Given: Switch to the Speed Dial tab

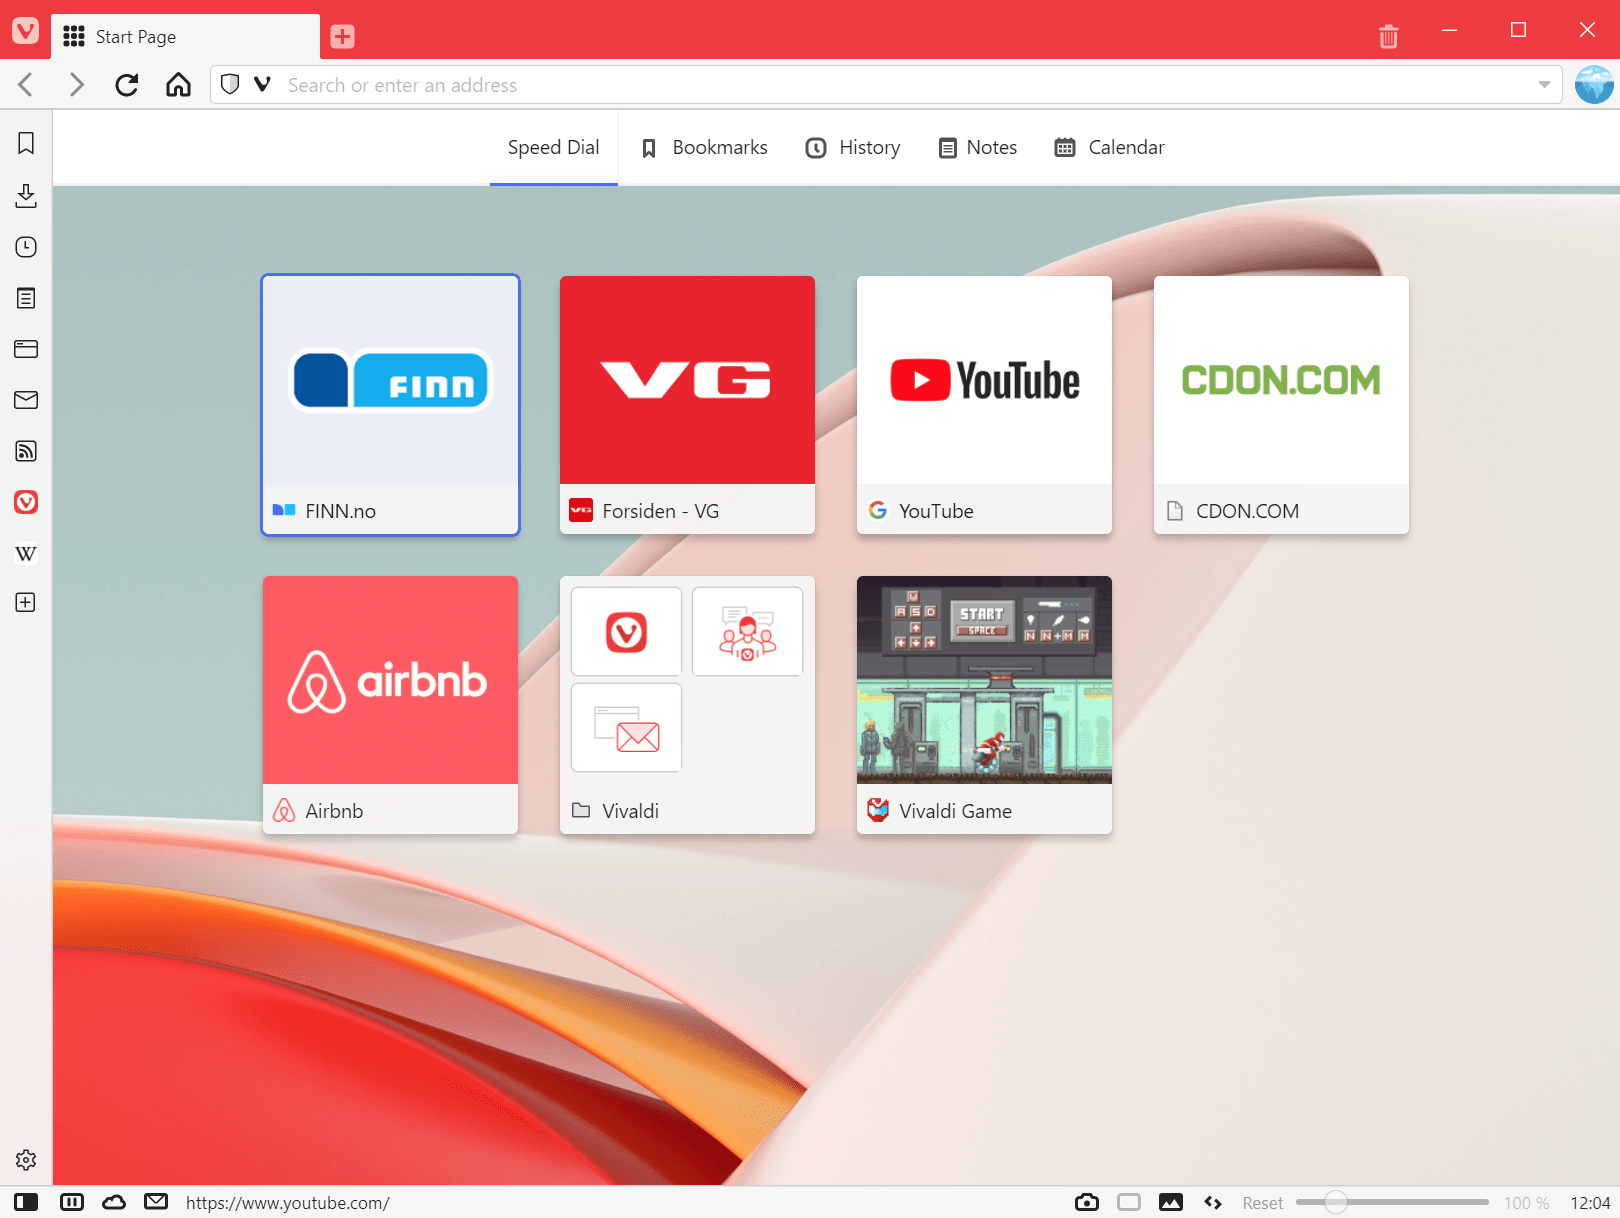Looking at the screenshot, I should click(x=553, y=148).
